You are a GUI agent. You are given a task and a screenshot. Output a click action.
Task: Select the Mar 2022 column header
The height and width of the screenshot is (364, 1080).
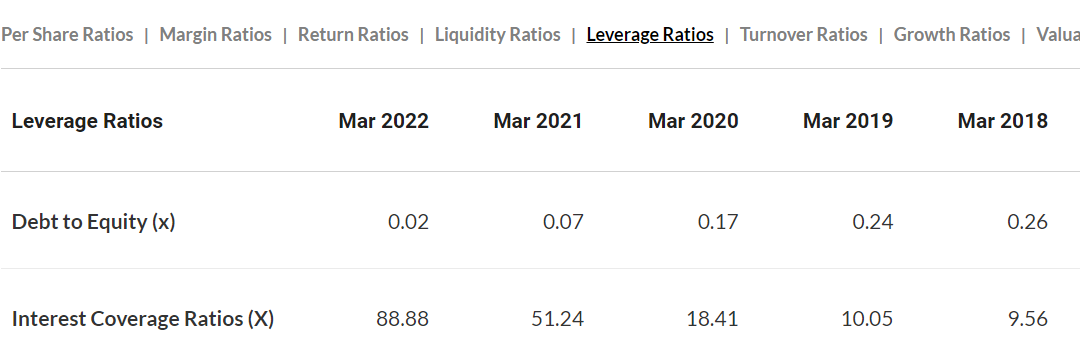(384, 121)
